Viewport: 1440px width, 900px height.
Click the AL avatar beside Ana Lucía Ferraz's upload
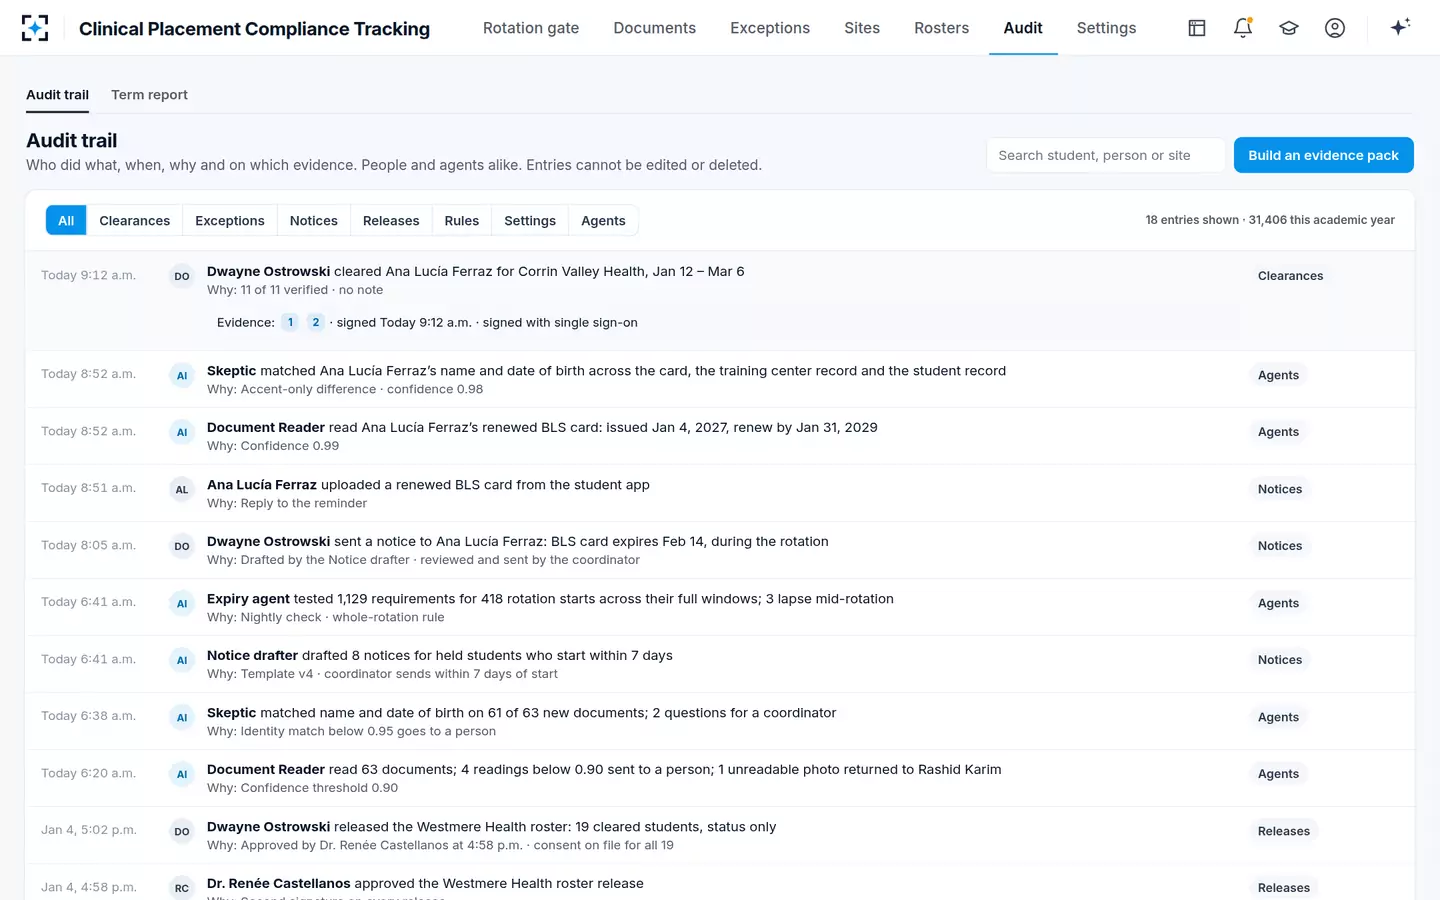(x=182, y=490)
